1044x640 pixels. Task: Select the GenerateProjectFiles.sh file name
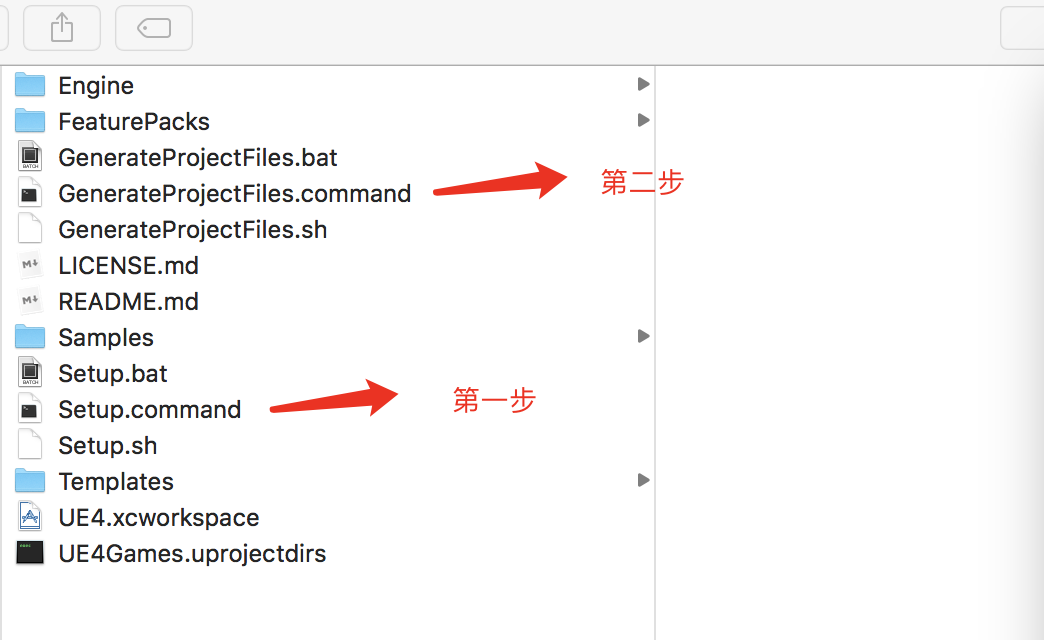point(193,230)
